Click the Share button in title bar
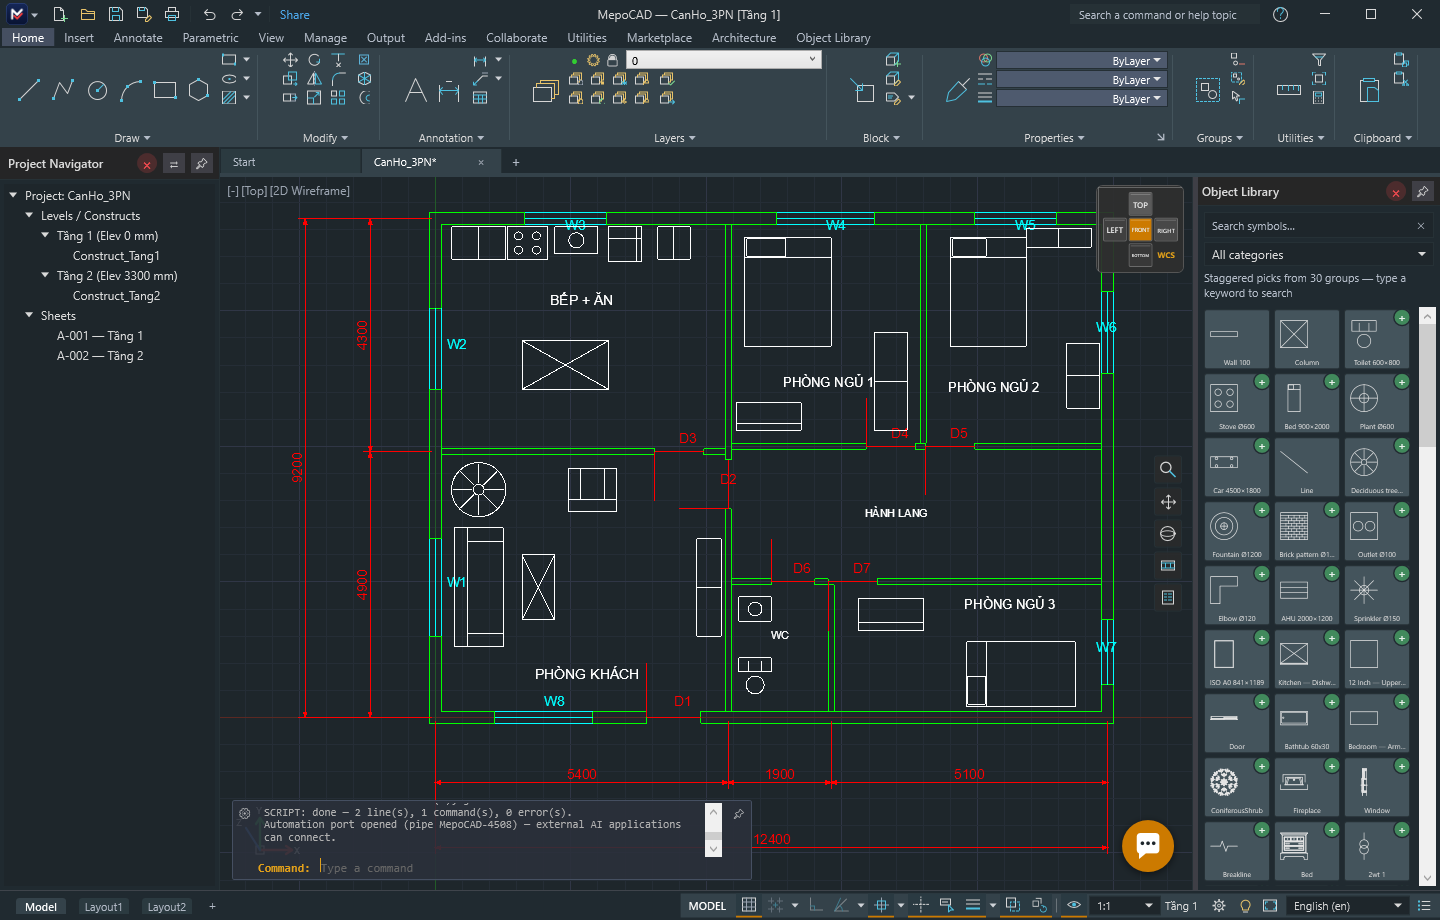Image resolution: width=1440 pixels, height=920 pixels. coord(294,15)
